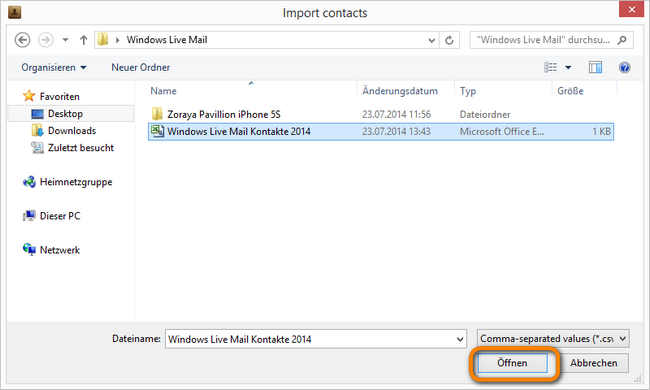Toggle the preview pane icon

595,67
